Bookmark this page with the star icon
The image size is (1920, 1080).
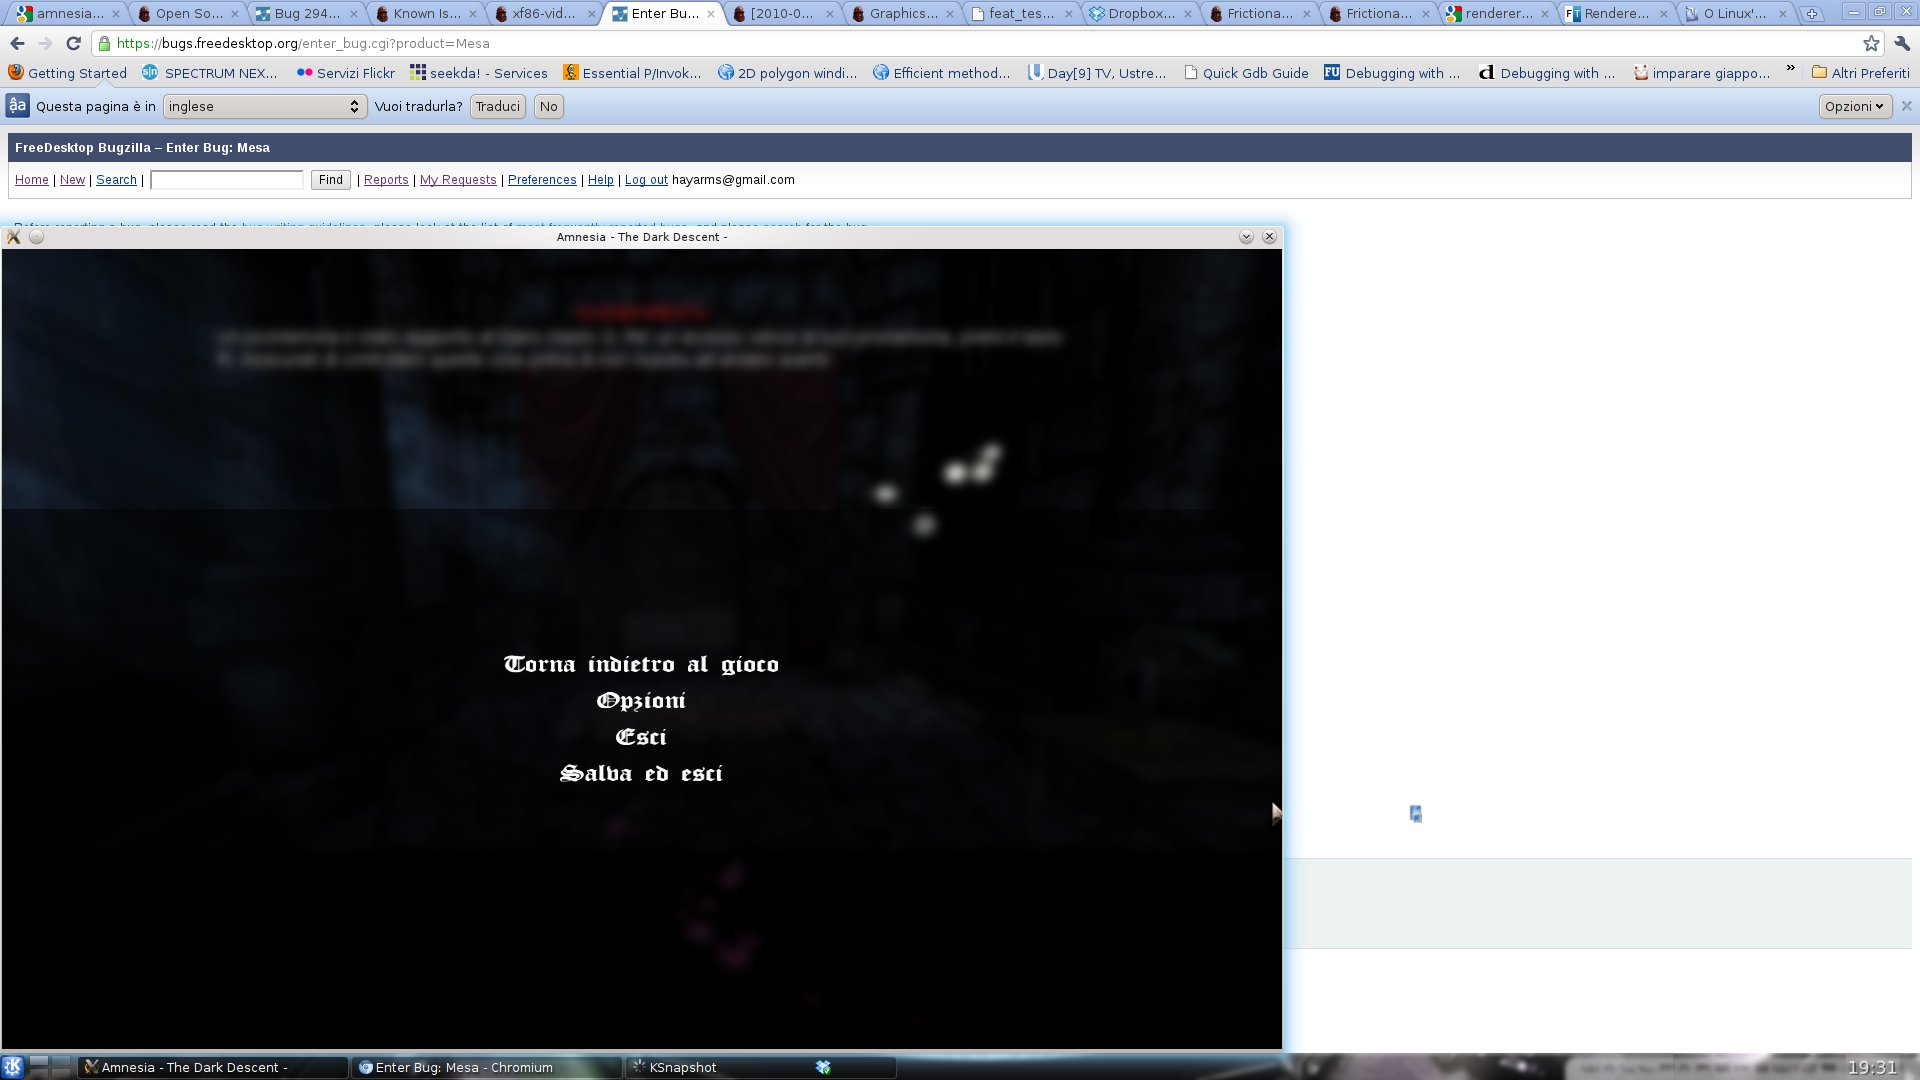coord(1871,44)
